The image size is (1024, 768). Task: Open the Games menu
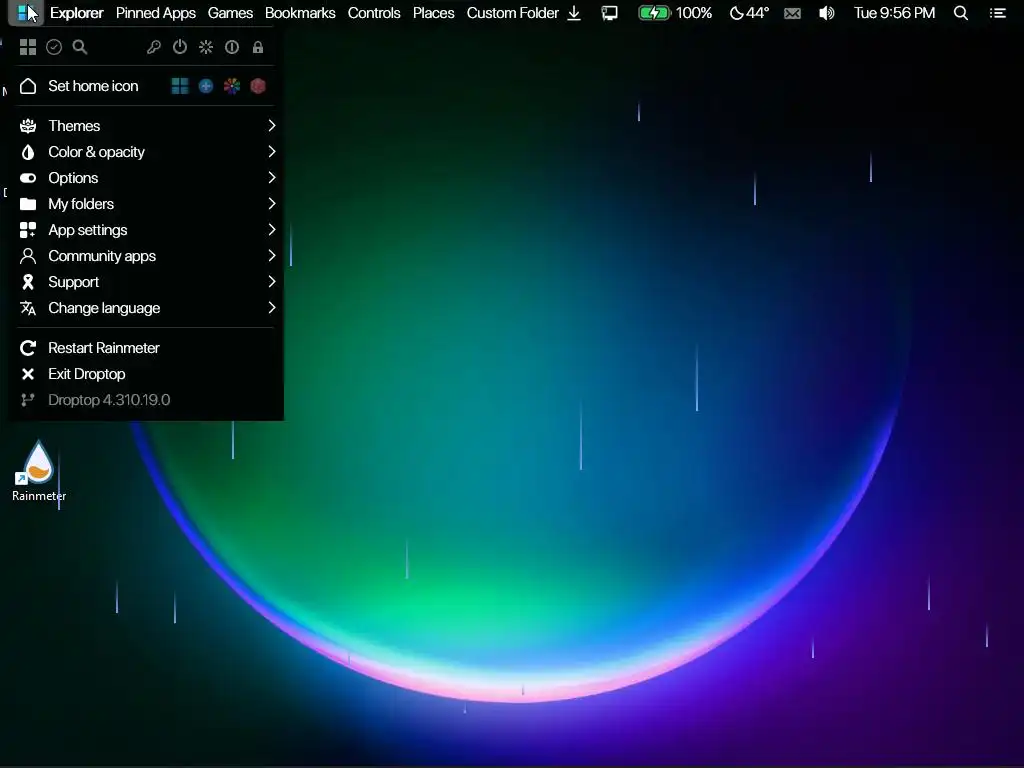(x=230, y=13)
